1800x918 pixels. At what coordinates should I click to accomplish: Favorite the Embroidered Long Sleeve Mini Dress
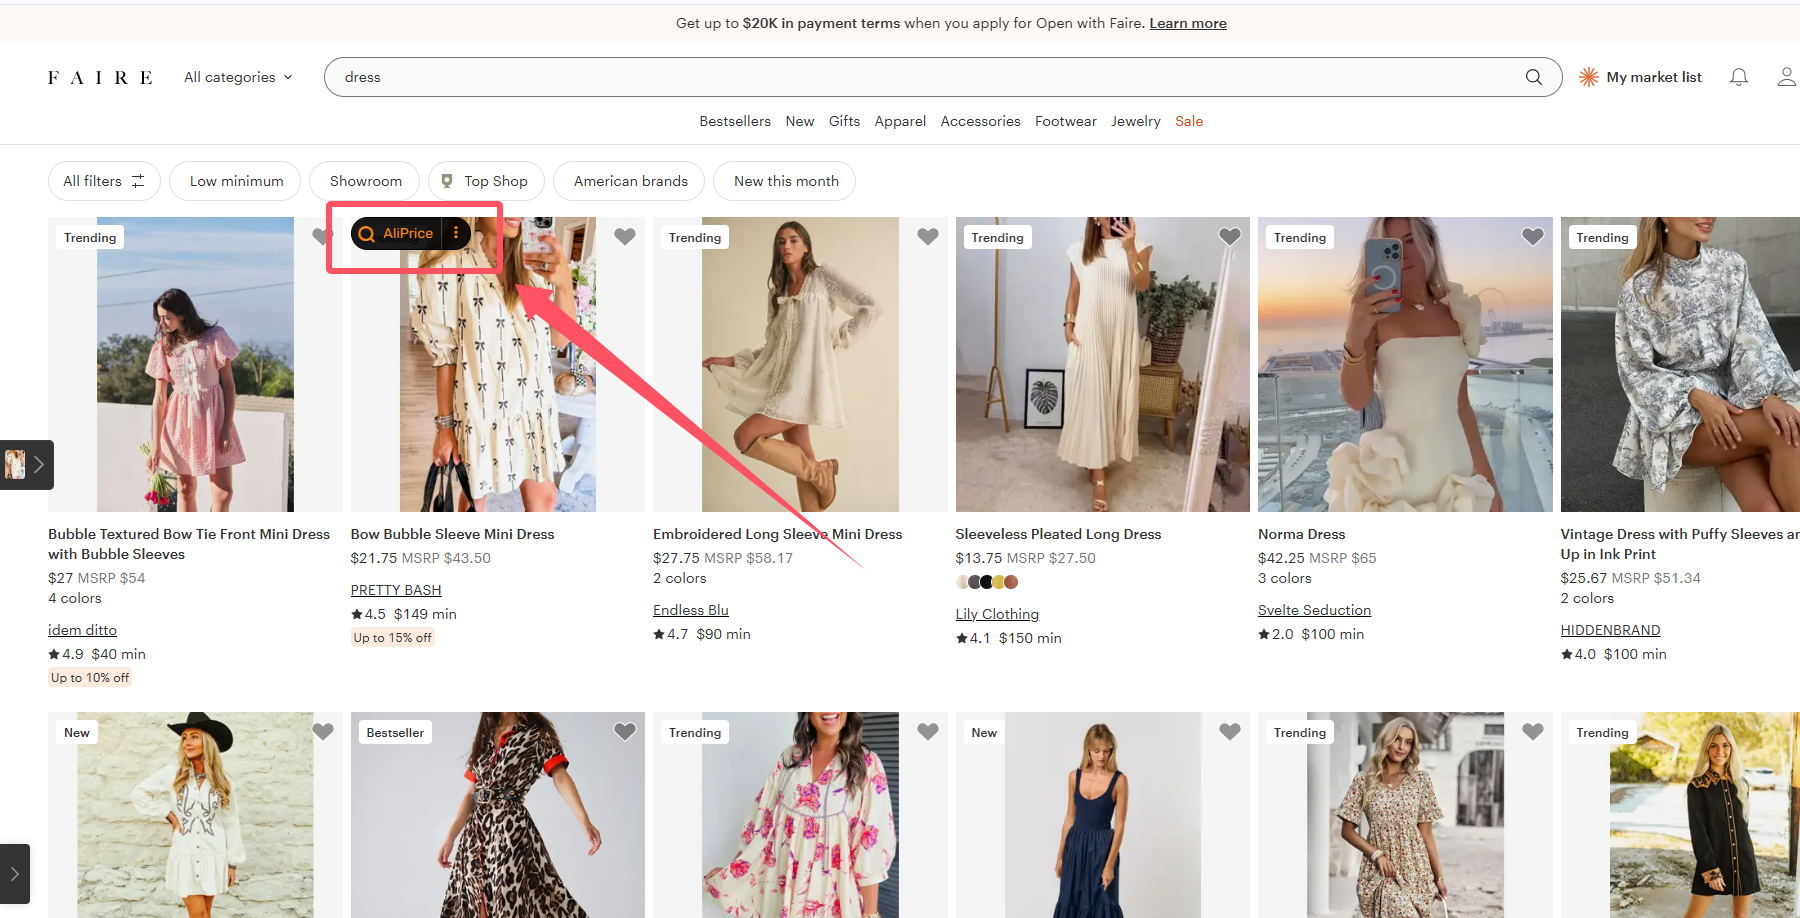pyautogui.click(x=928, y=237)
